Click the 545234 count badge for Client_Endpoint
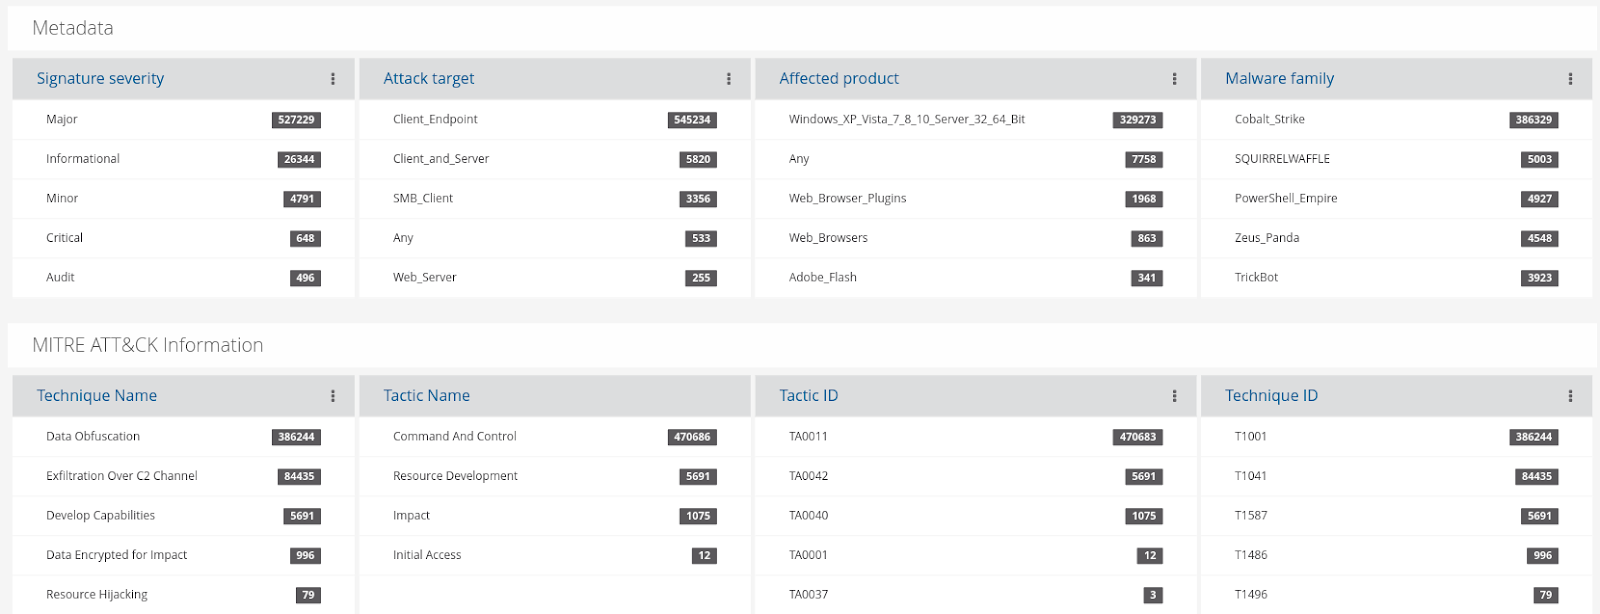The height and width of the screenshot is (614, 1600). (692, 120)
